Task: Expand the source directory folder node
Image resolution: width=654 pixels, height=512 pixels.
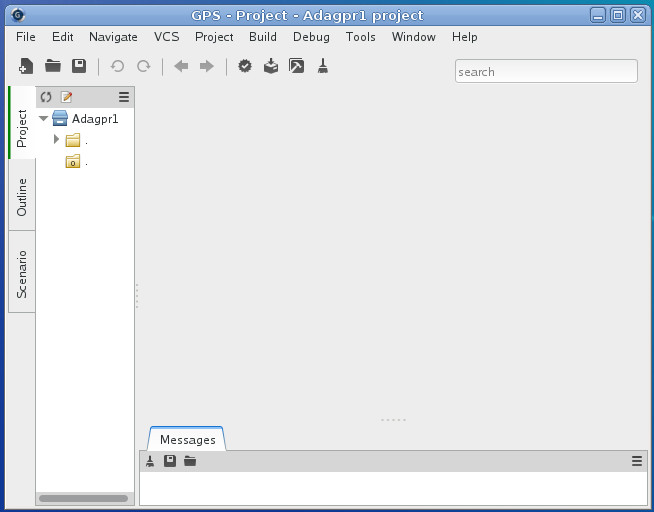Action: 56,139
